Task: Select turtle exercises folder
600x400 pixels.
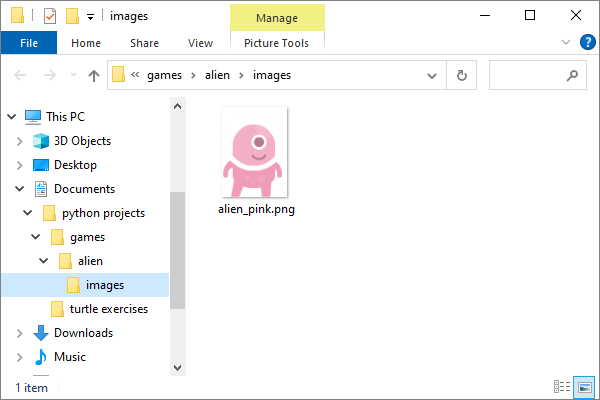Action: pyautogui.click(x=109, y=309)
